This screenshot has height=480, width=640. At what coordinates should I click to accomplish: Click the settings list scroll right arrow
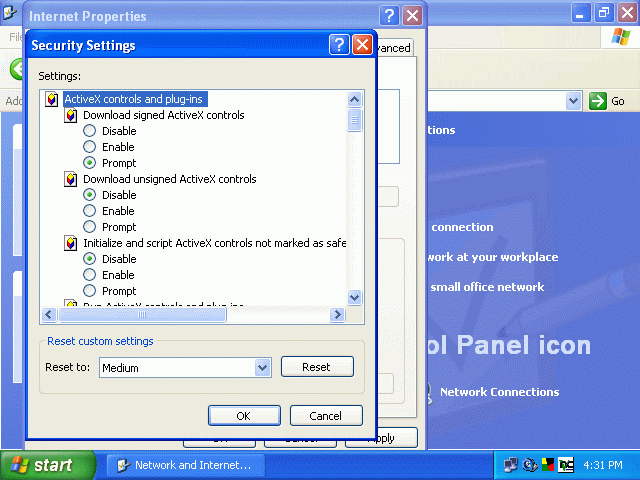click(338, 315)
